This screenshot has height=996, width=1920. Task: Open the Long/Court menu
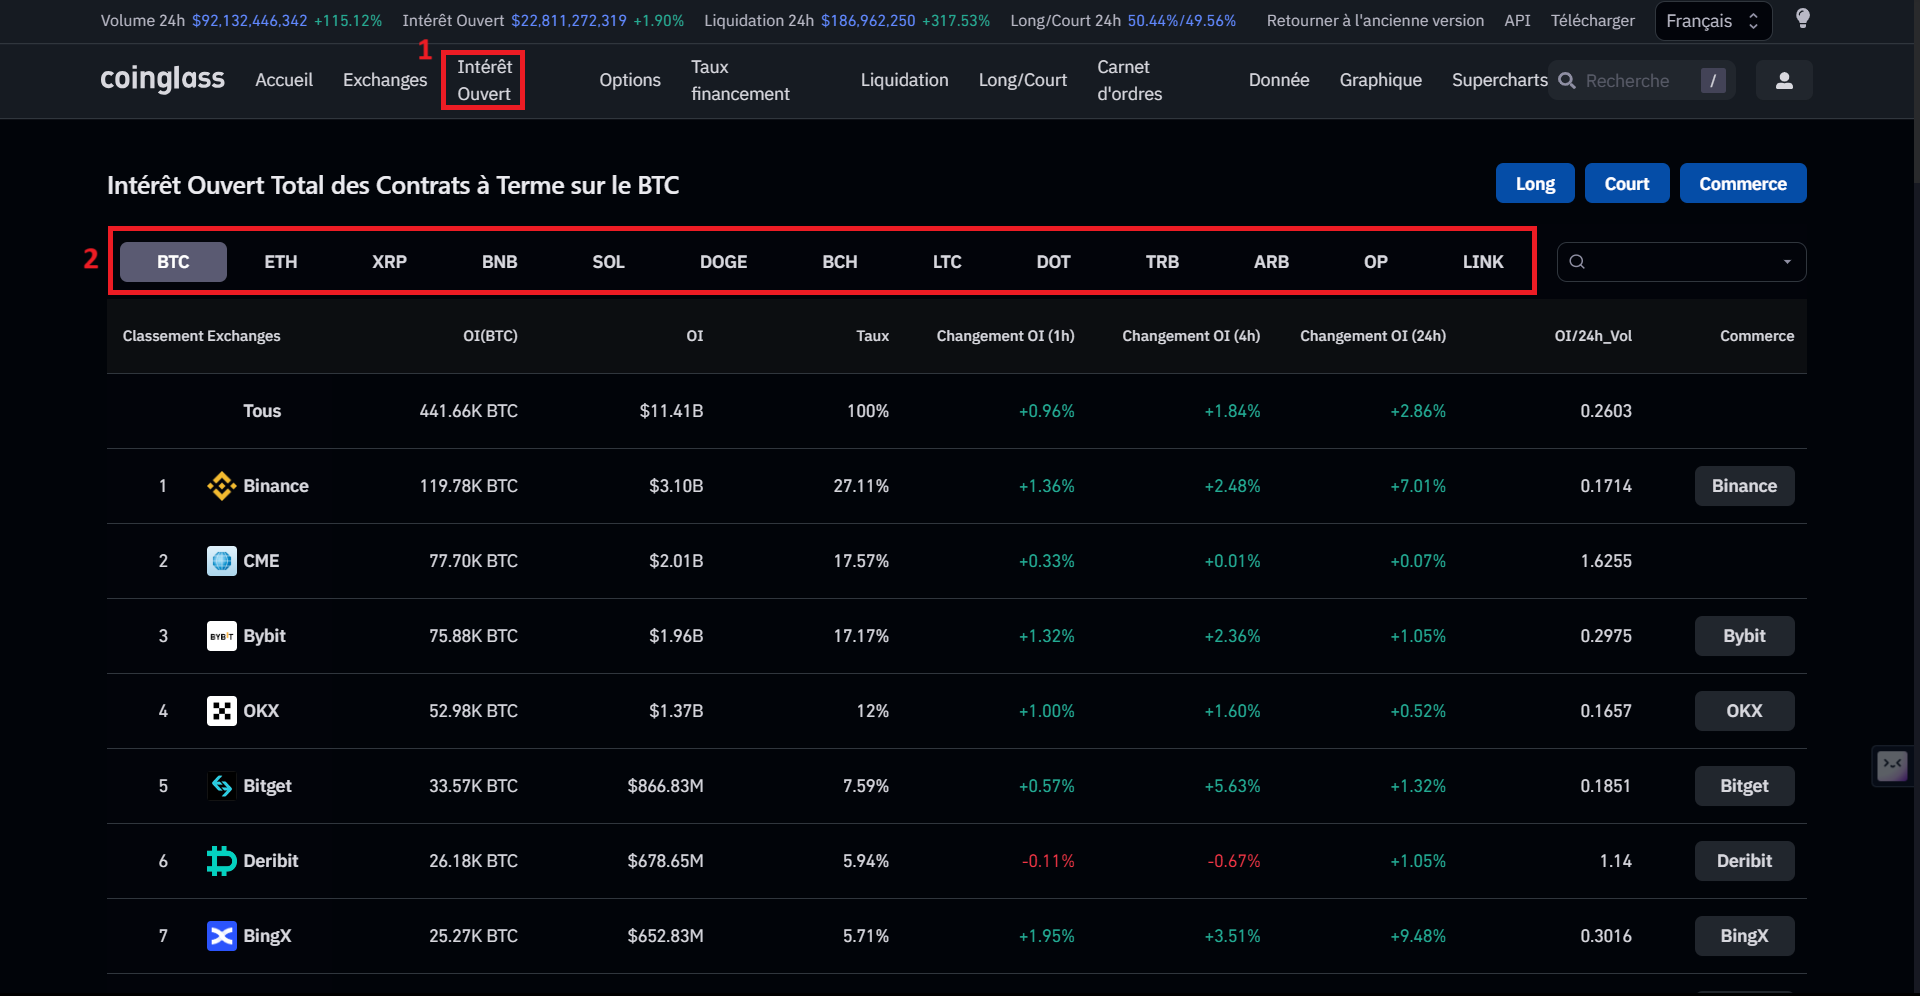coord(1023,80)
